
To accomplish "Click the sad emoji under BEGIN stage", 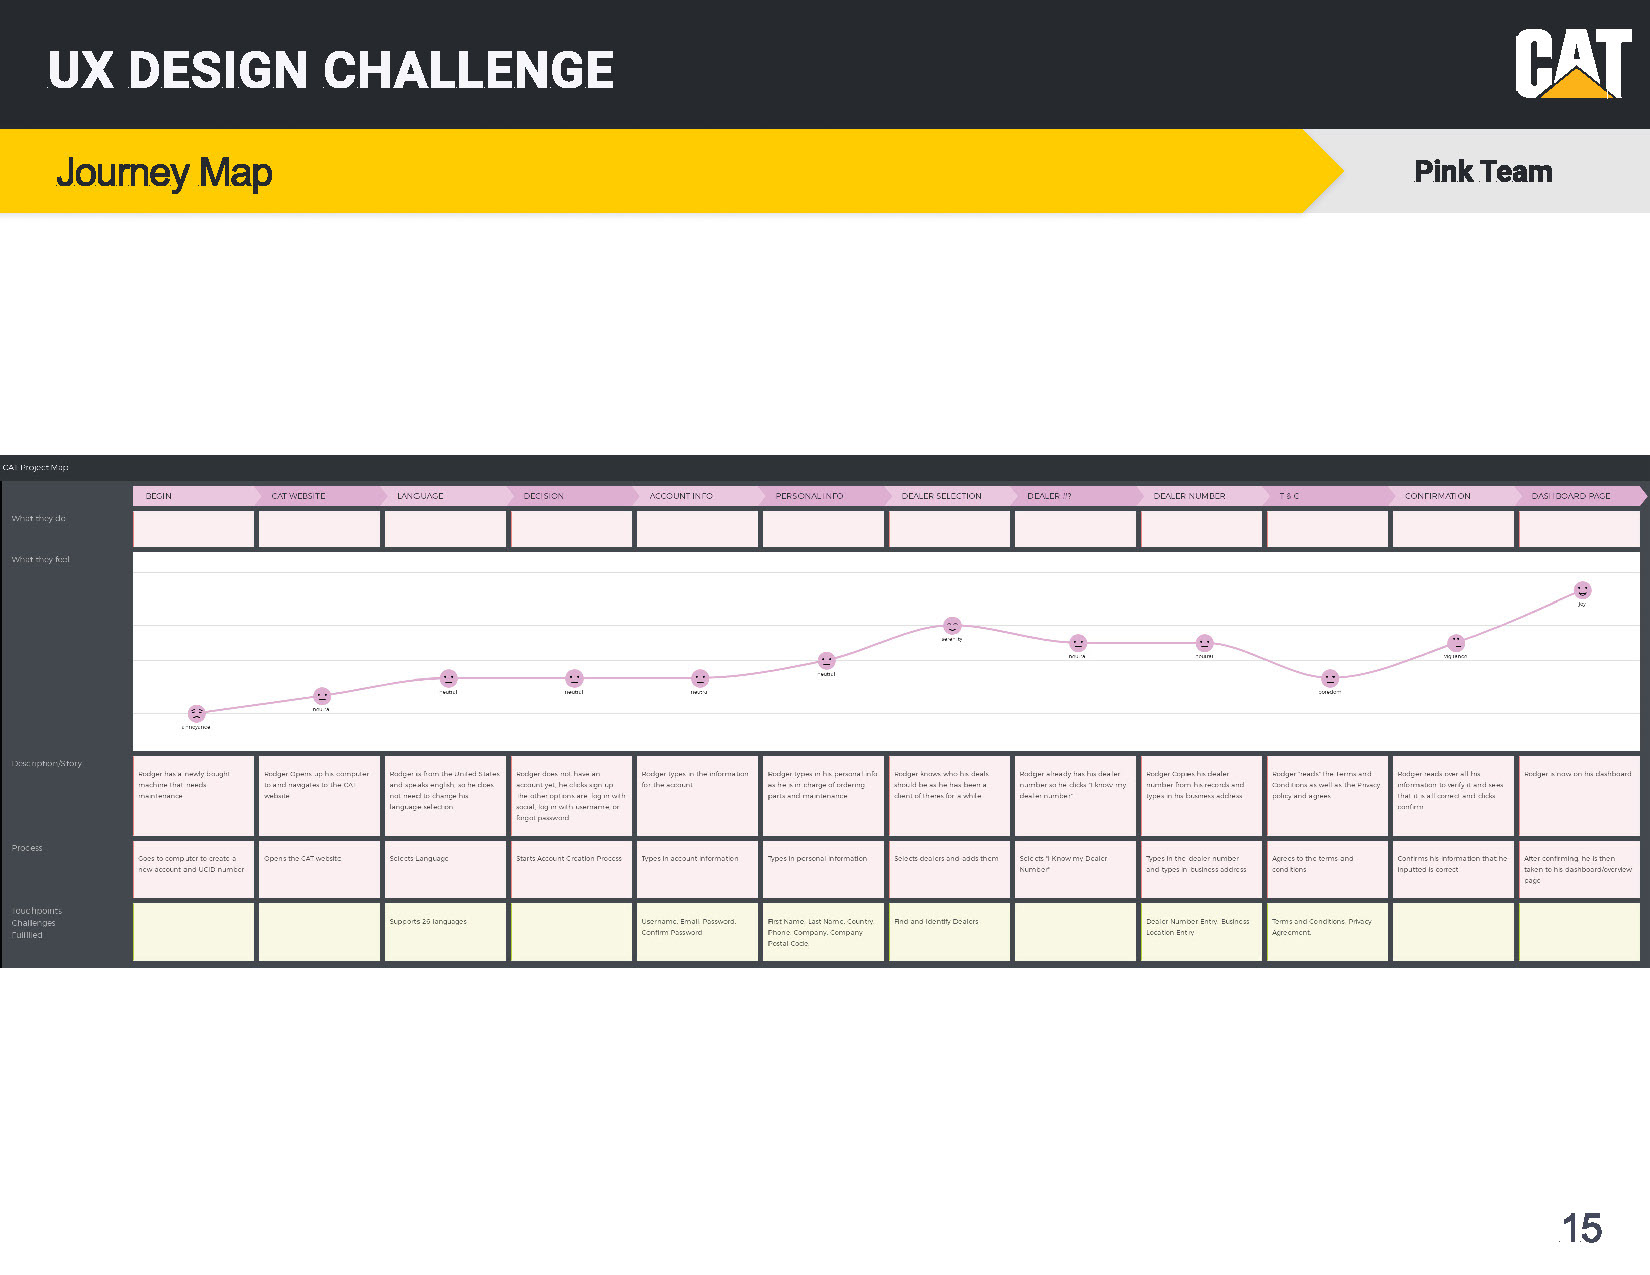I will (x=197, y=713).
